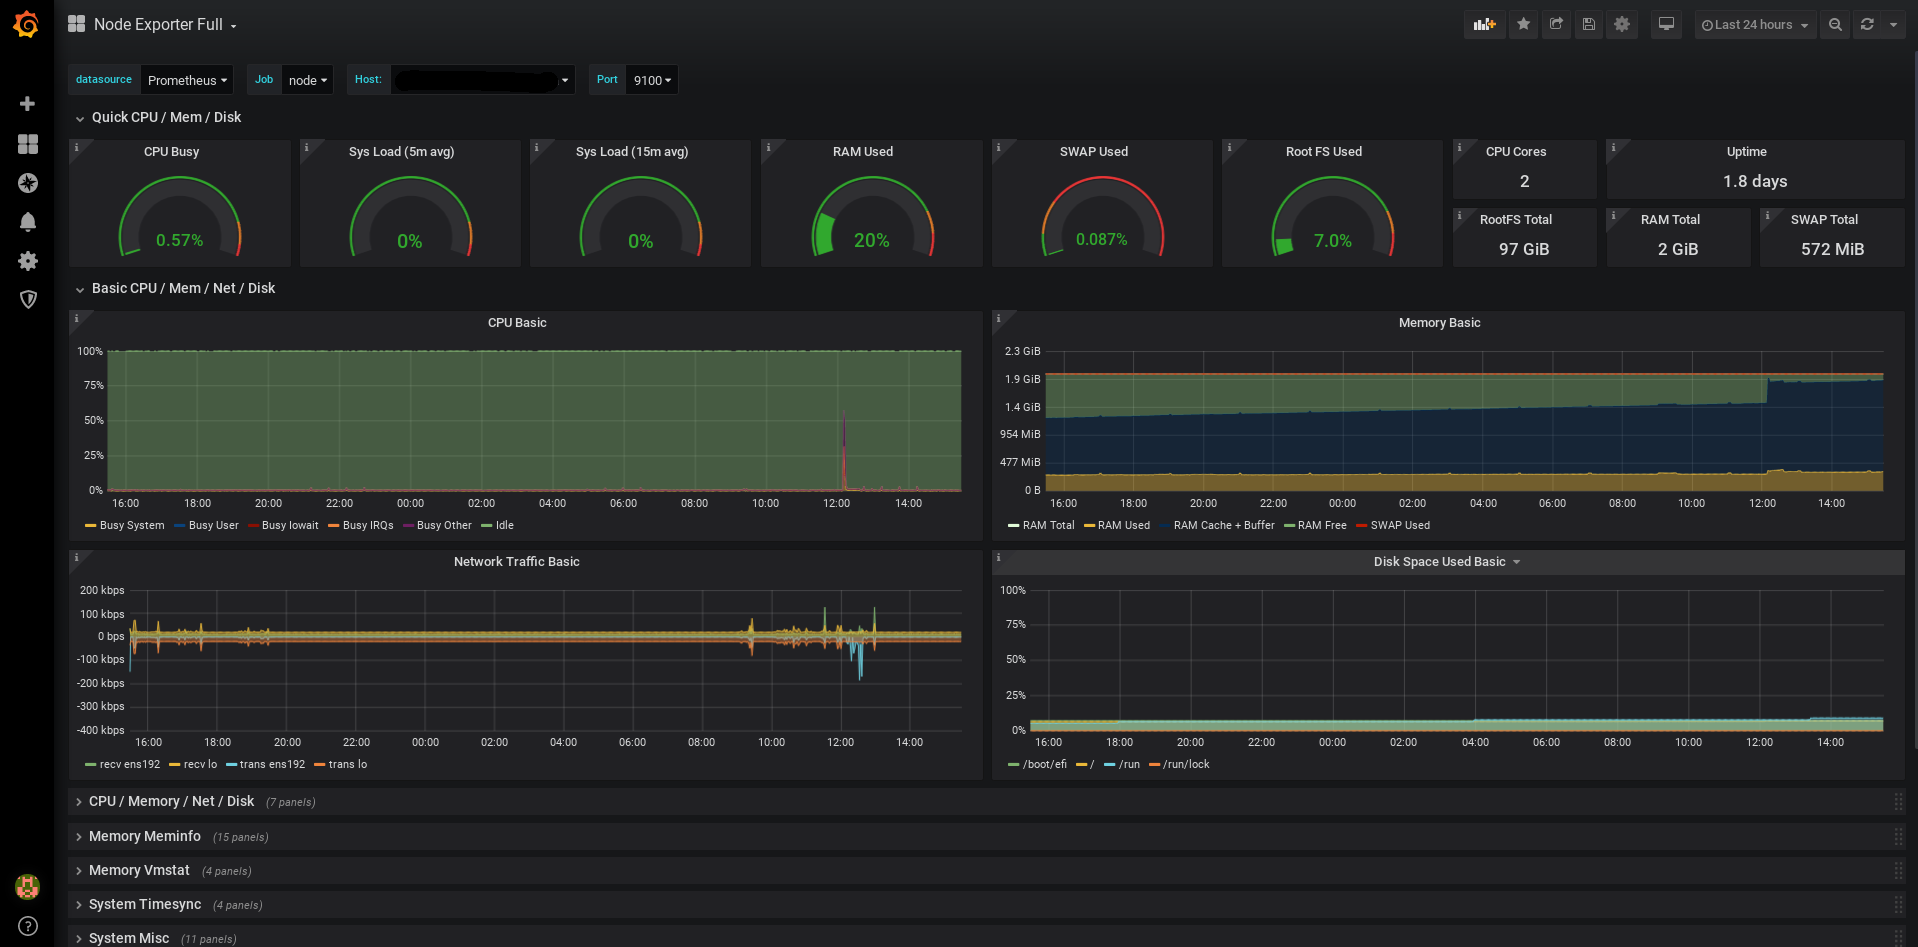Open the Explore compass in sidebar
1918x947 pixels.
pyautogui.click(x=27, y=183)
